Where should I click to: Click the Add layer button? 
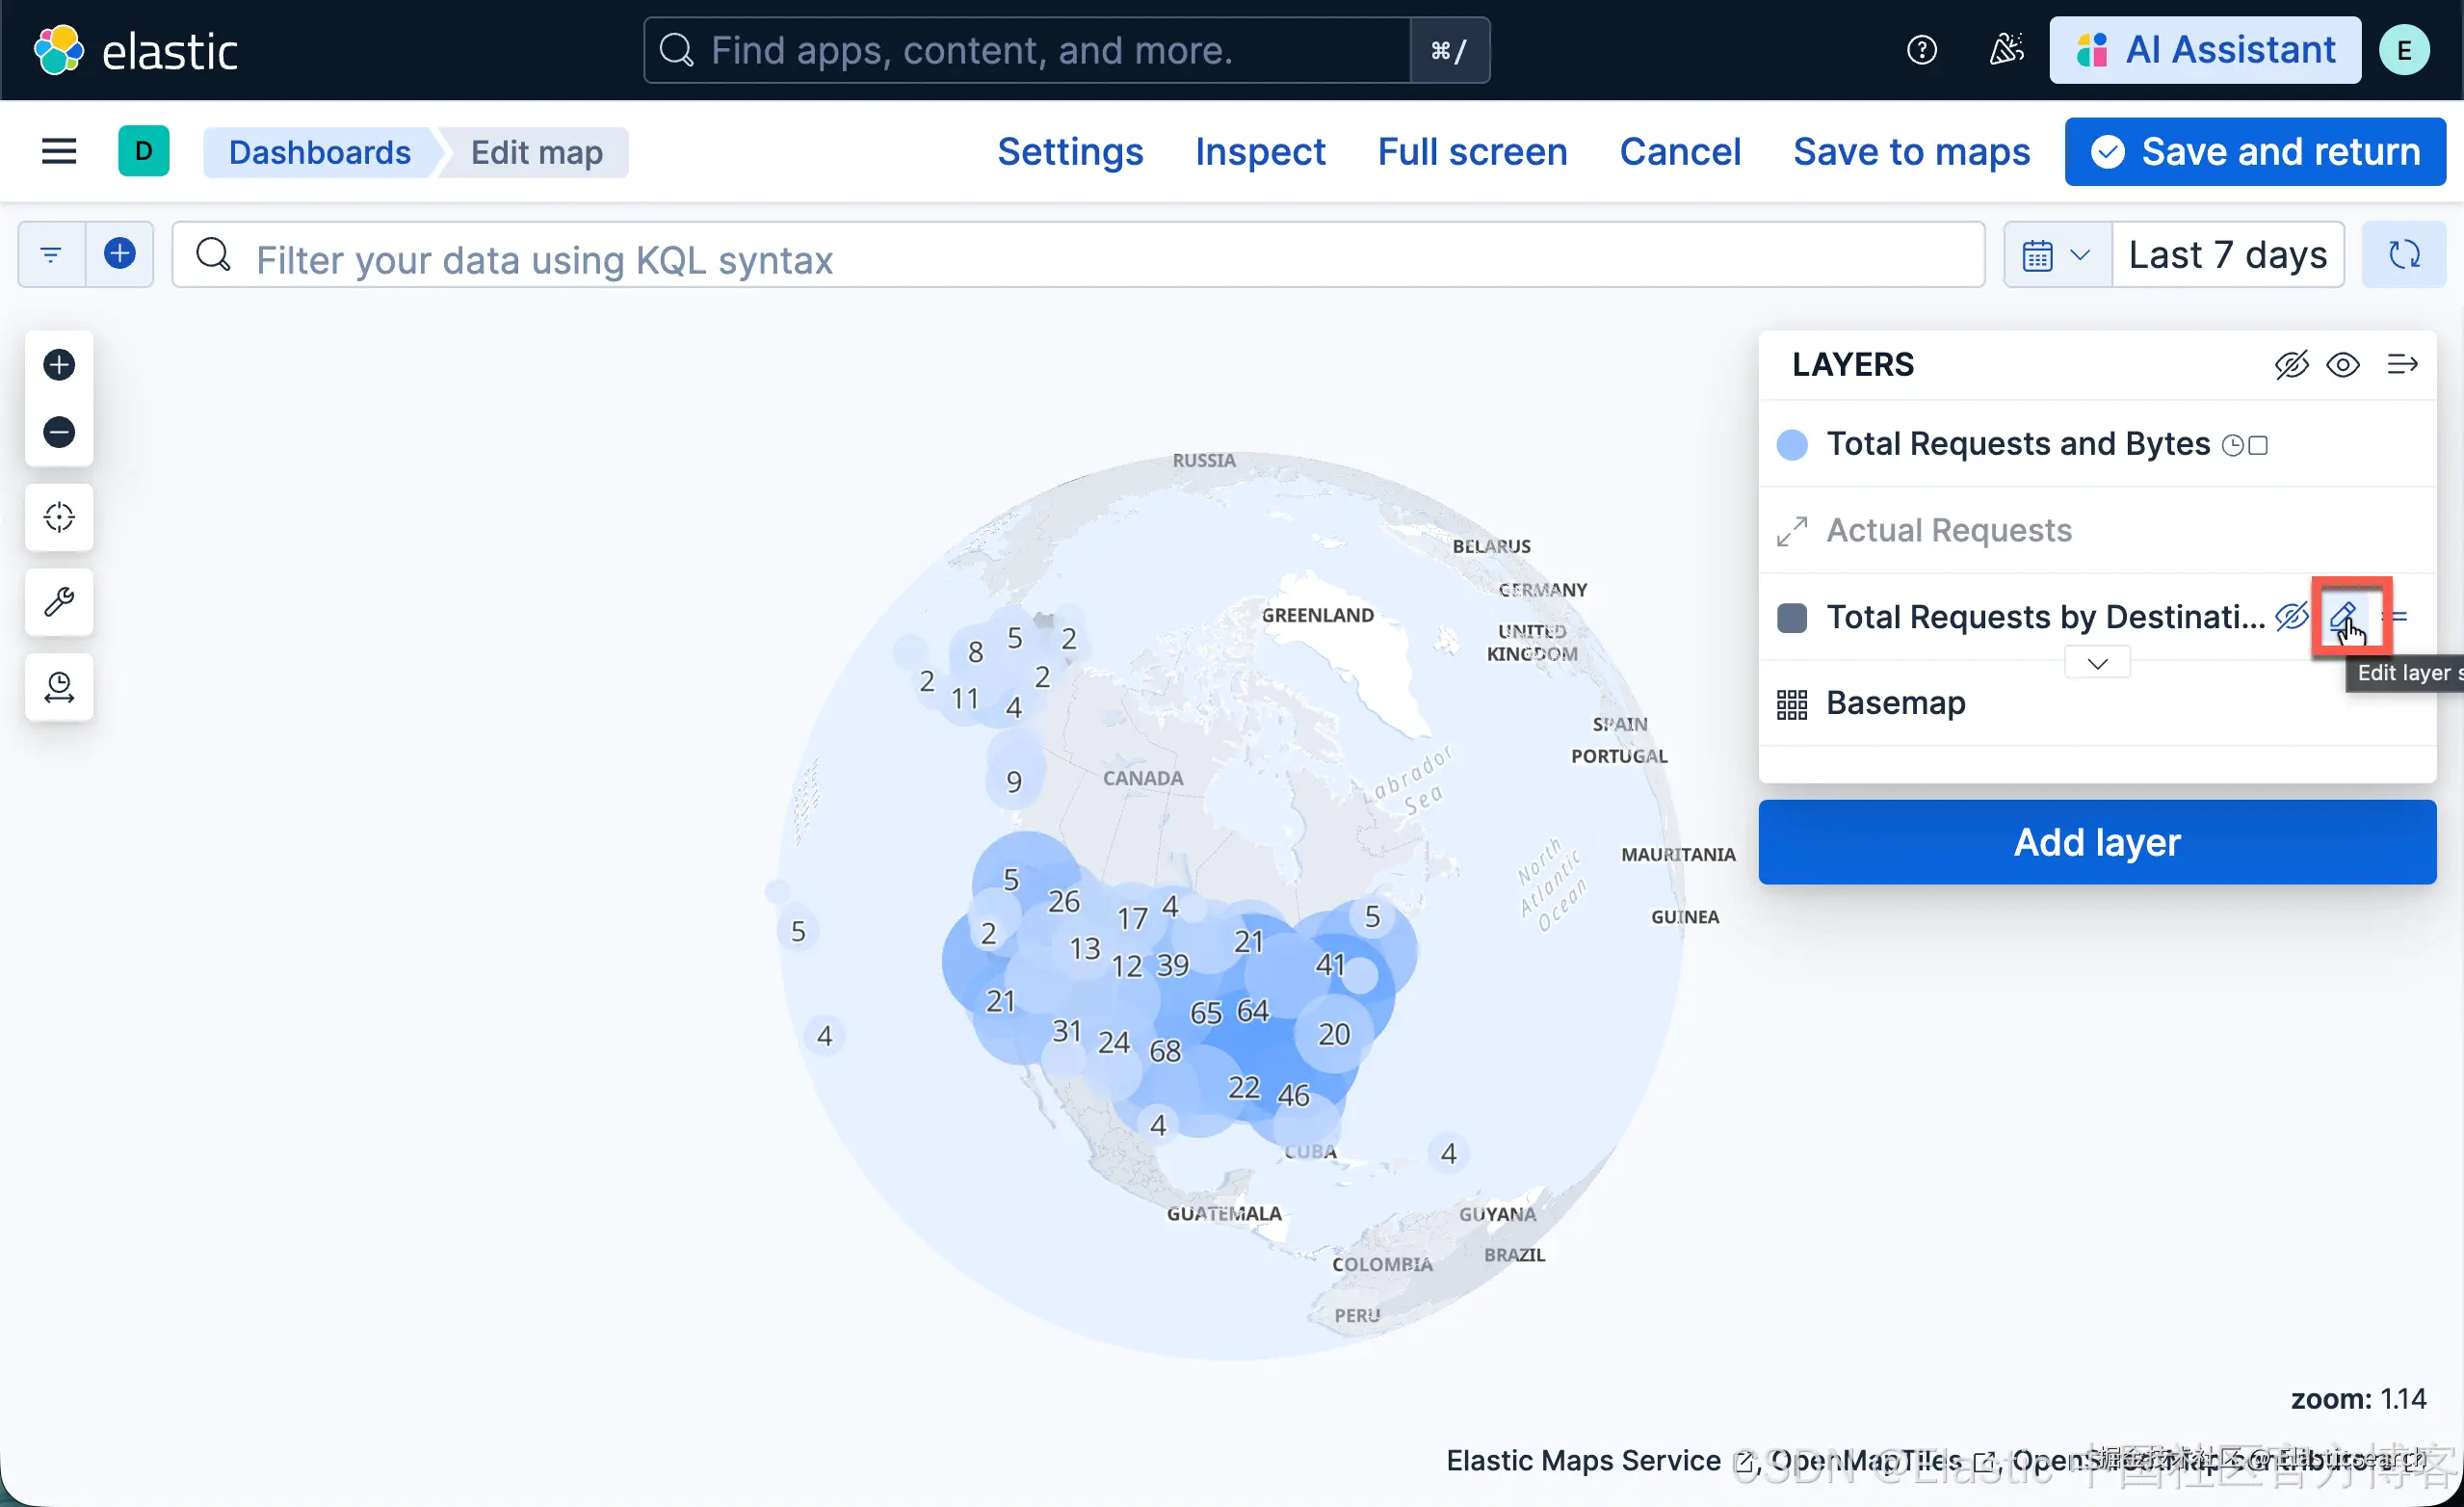(2096, 842)
